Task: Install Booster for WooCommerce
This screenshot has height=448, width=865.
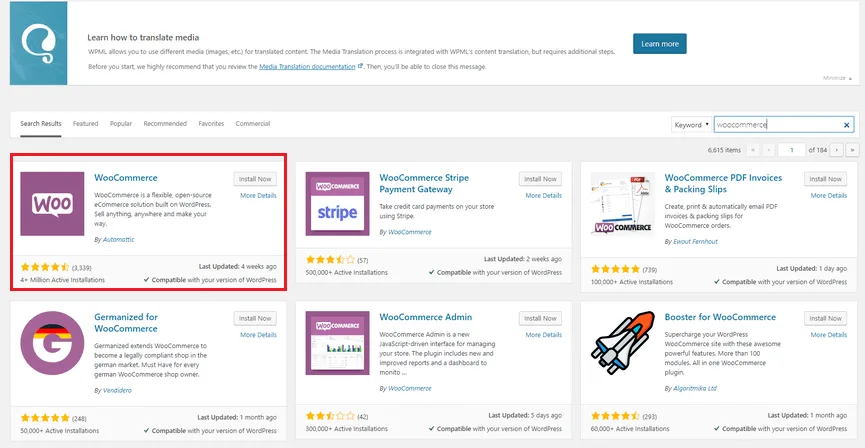Action: click(x=826, y=318)
